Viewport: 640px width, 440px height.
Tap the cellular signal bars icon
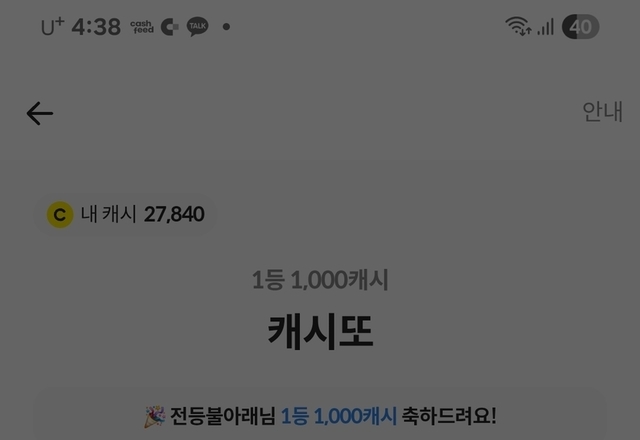546,27
